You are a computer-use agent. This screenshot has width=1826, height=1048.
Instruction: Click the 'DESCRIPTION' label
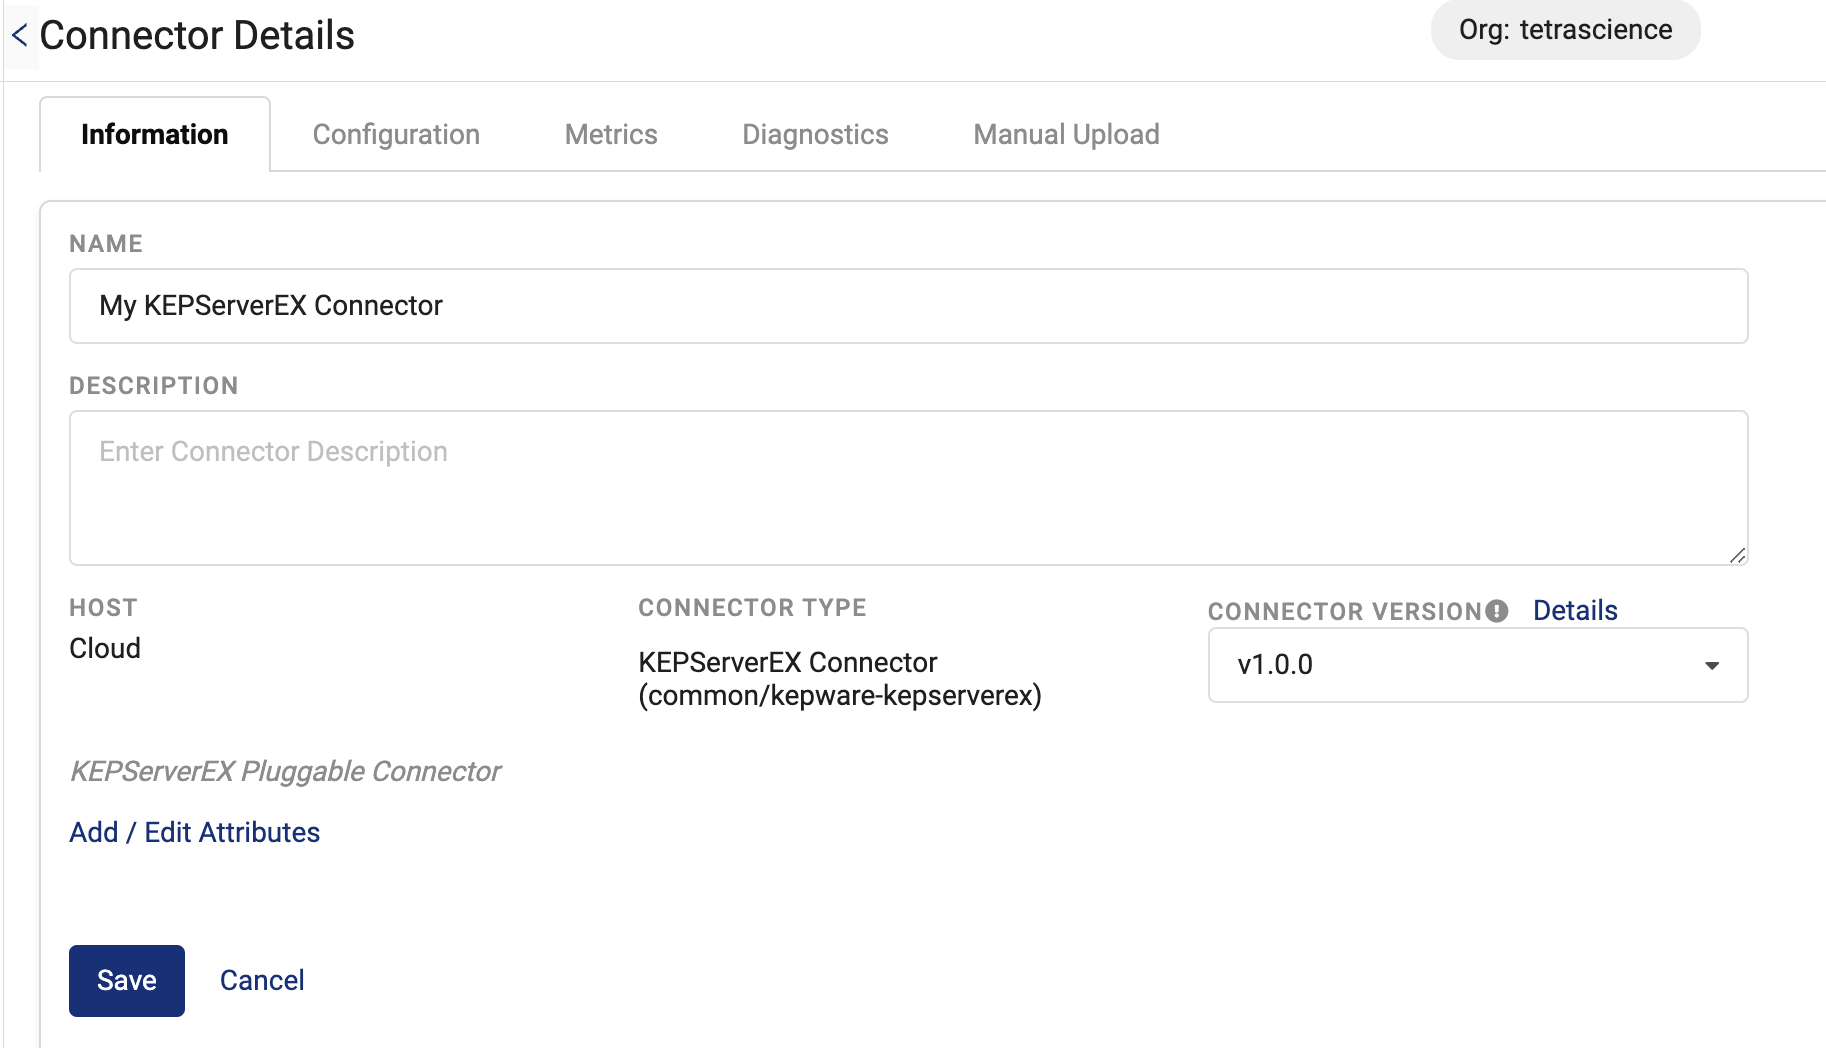pyautogui.click(x=154, y=385)
